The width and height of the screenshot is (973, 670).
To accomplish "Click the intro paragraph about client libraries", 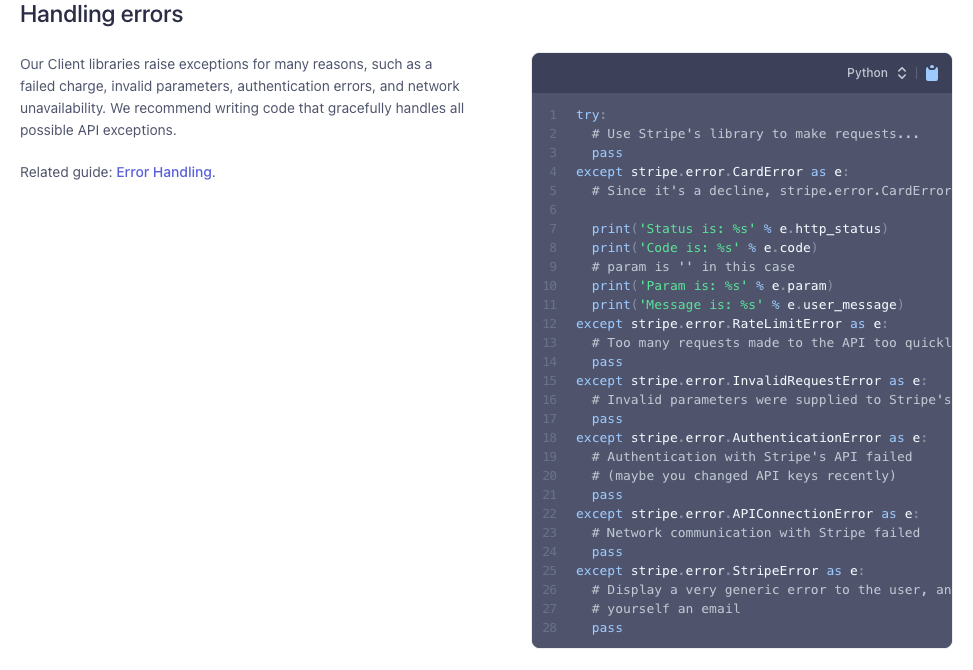I will point(242,97).
